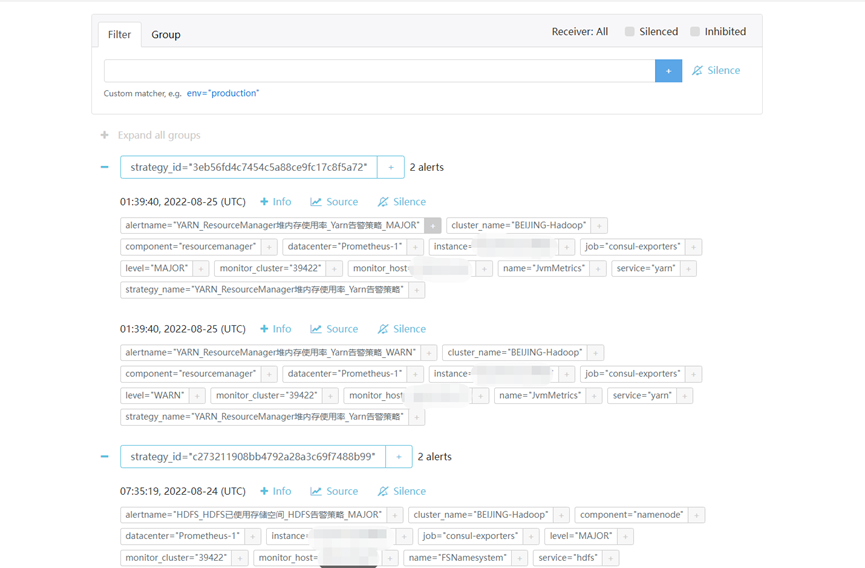Select the level="MAJOR" label in HDFS alert

(x=581, y=536)
